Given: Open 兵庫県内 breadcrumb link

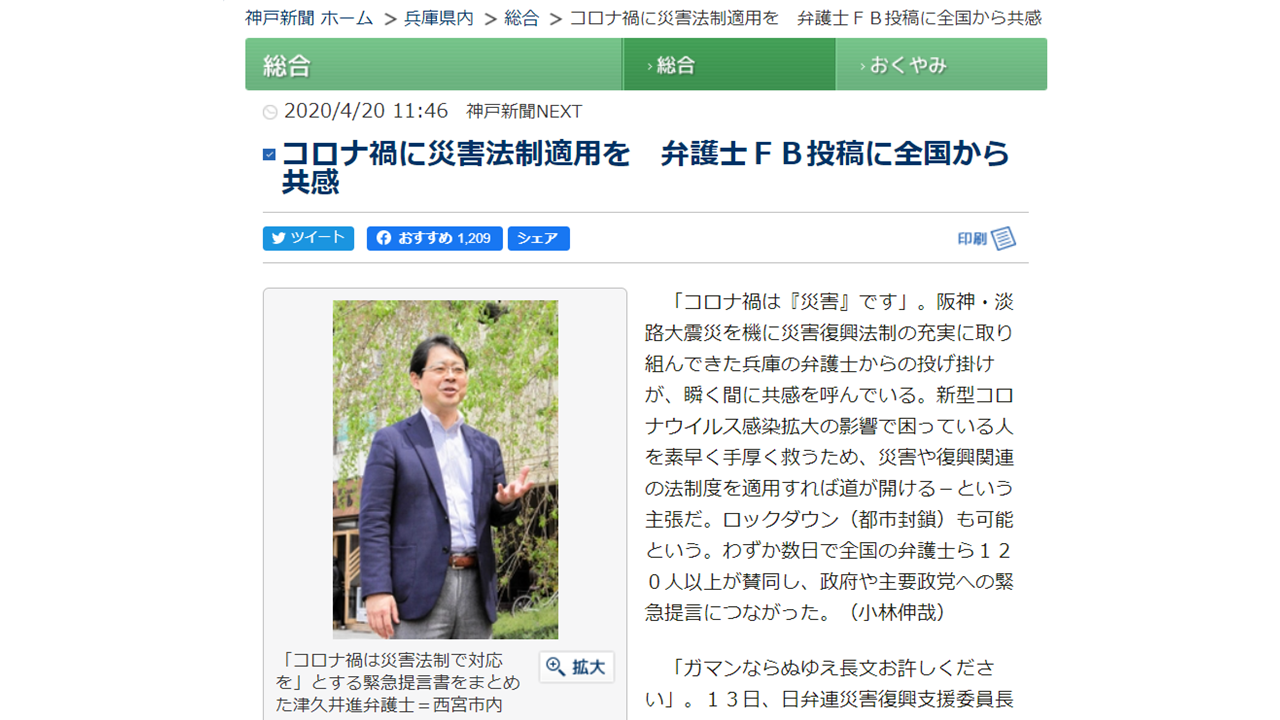Looking at the screenshot, I should pyautogui.click(x=439, y=18).
